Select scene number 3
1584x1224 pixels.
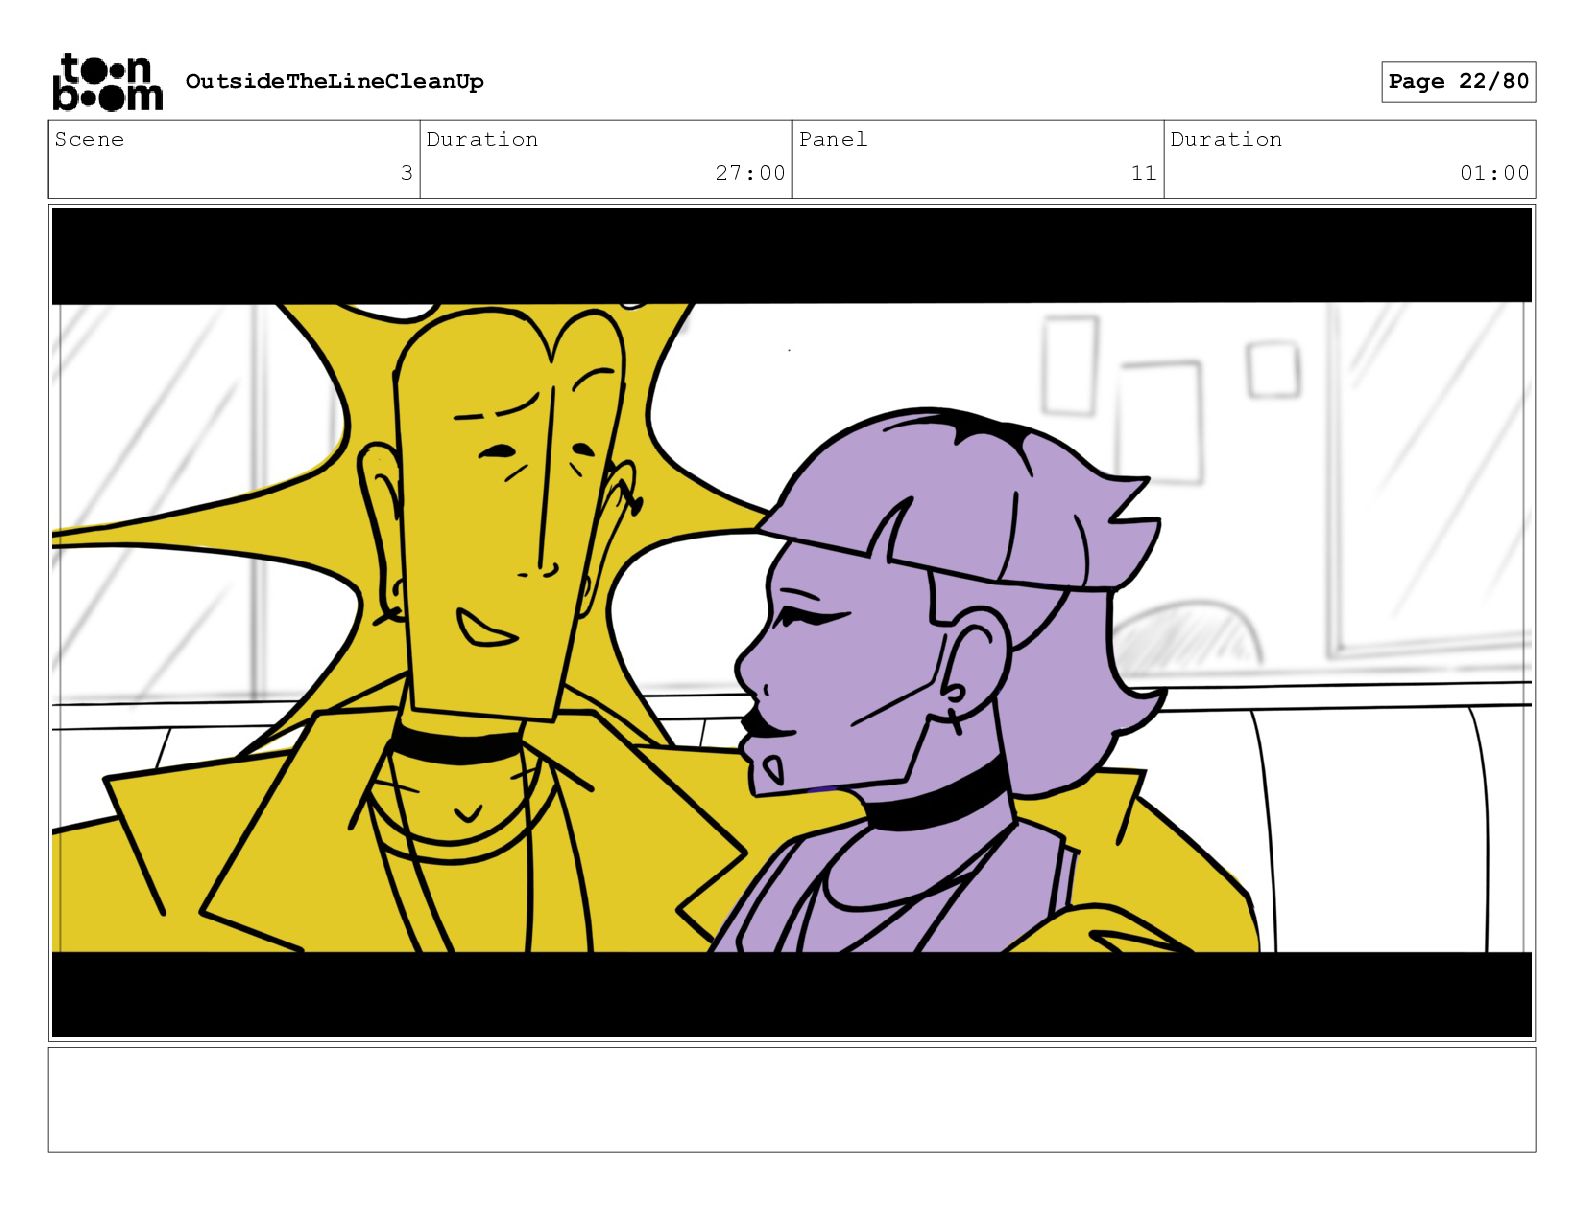tap(406, 173)
